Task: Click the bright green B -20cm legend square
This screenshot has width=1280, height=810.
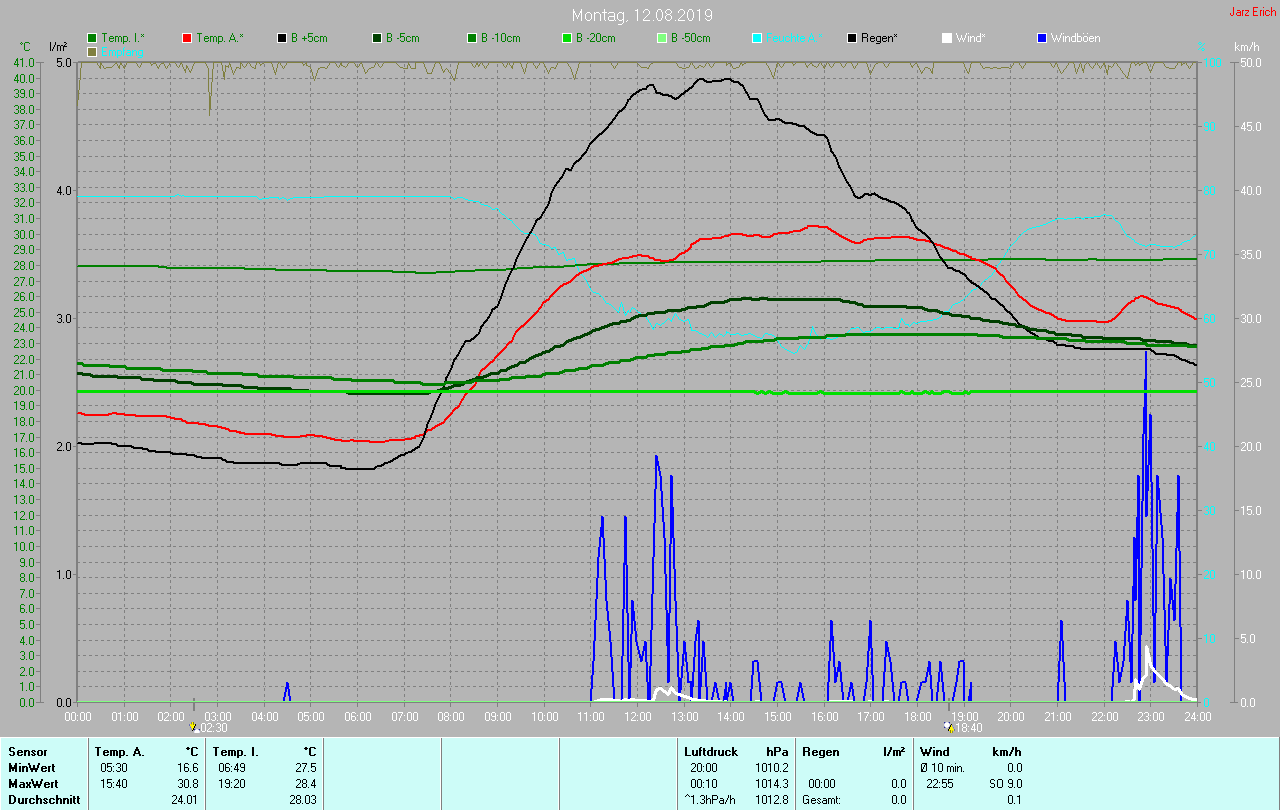Action: click(x=566, y=38)
